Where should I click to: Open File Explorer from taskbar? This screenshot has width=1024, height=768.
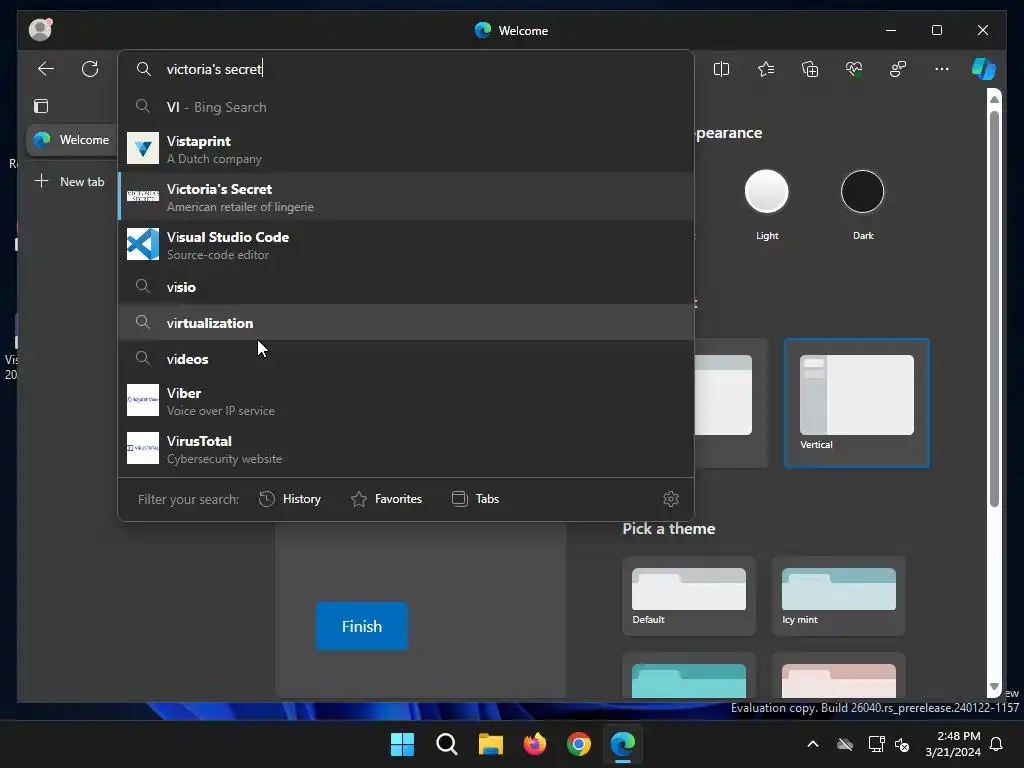(x=490, y=744)
